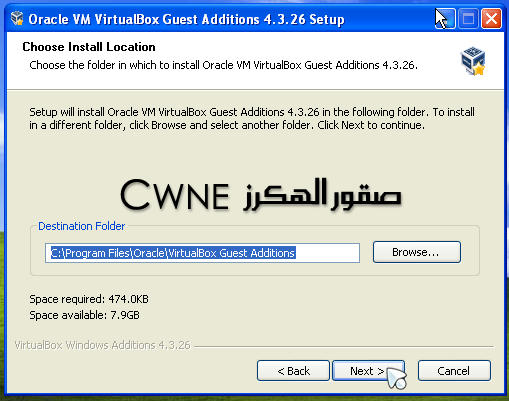Click the Arabic watermark text

click(322, 195)
